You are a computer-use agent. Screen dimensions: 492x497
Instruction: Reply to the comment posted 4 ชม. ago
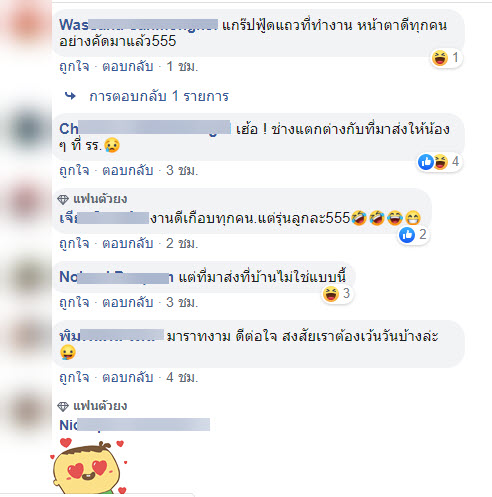128,377
